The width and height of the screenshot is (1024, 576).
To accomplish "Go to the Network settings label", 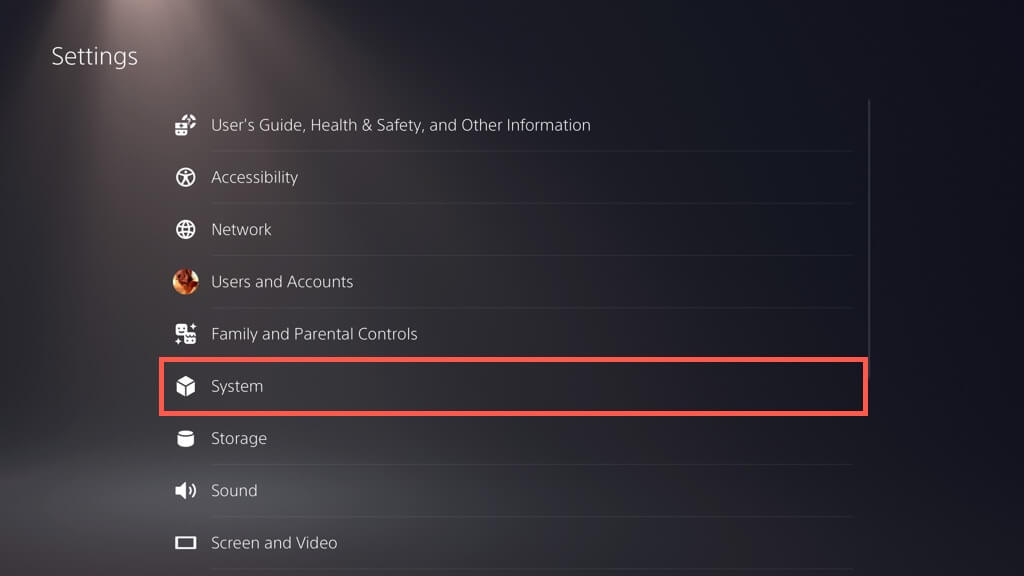I will (x=241, y=229).
